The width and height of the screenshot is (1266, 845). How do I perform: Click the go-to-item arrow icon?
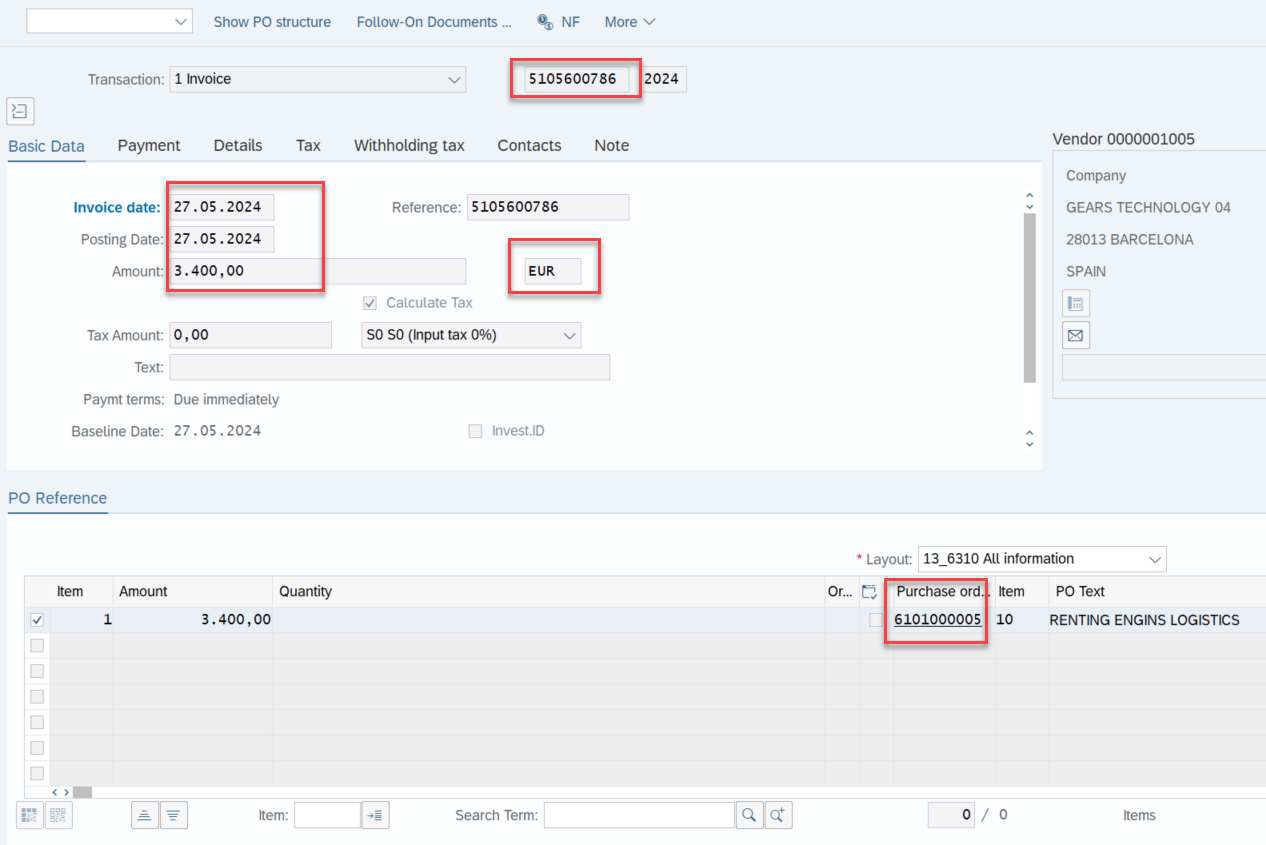(x=375, y=815)
